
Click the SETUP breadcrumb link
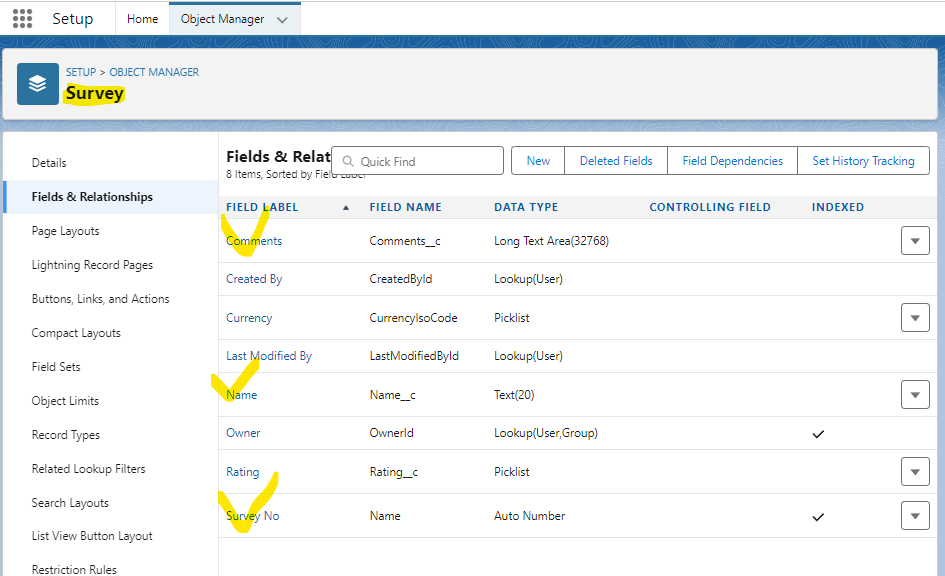(81, 72)
